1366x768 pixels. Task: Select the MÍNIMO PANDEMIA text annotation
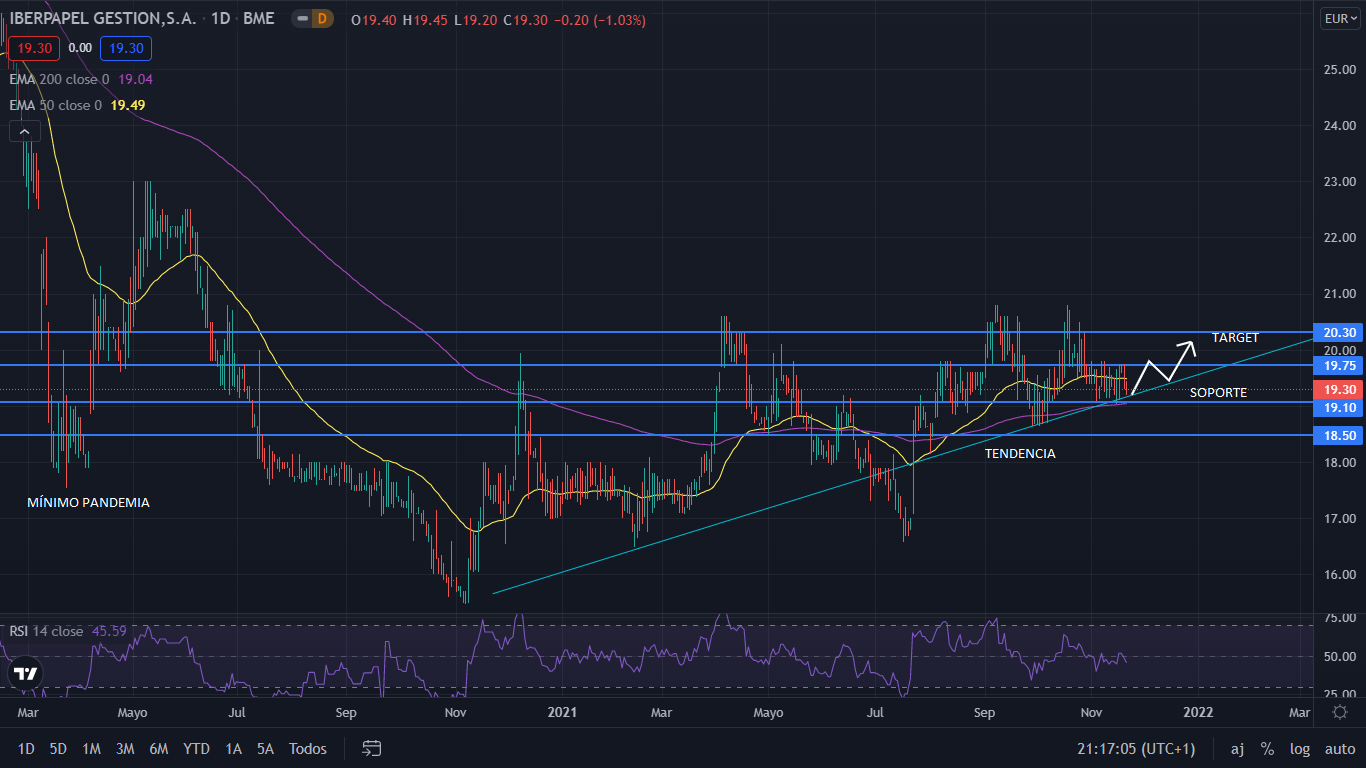pyautogui.click(x=88, y=502)
